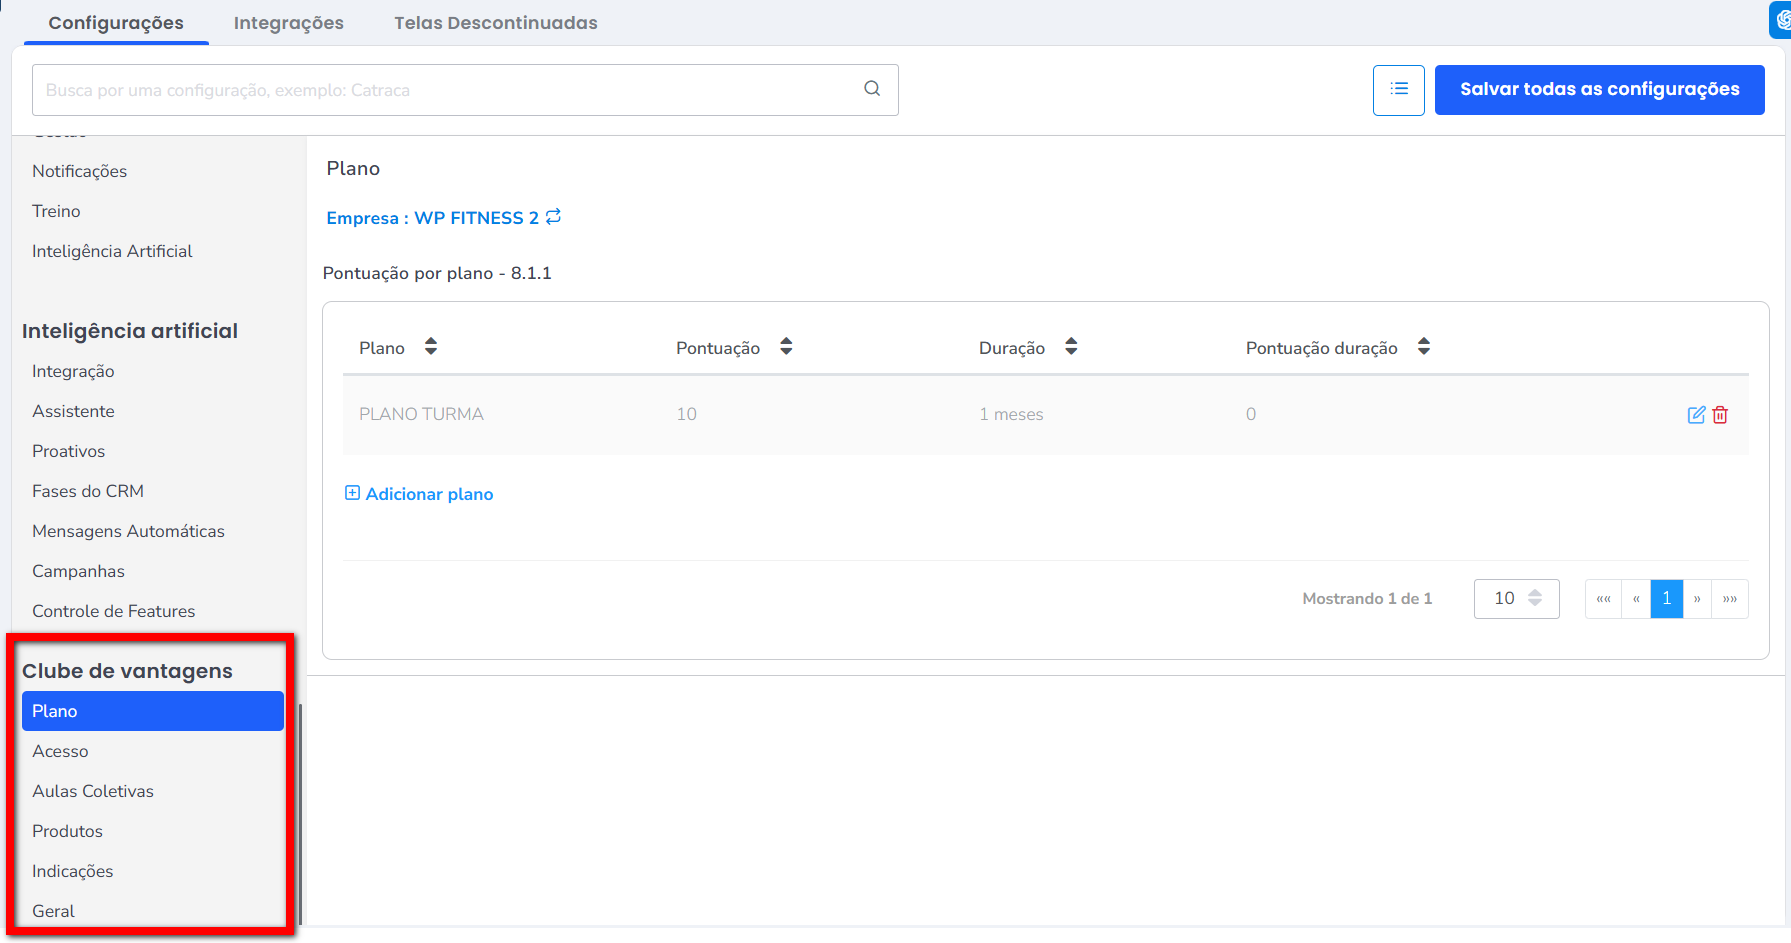
Task: Edit the PLANO TURMA row
Action: tap(1696, 415)
